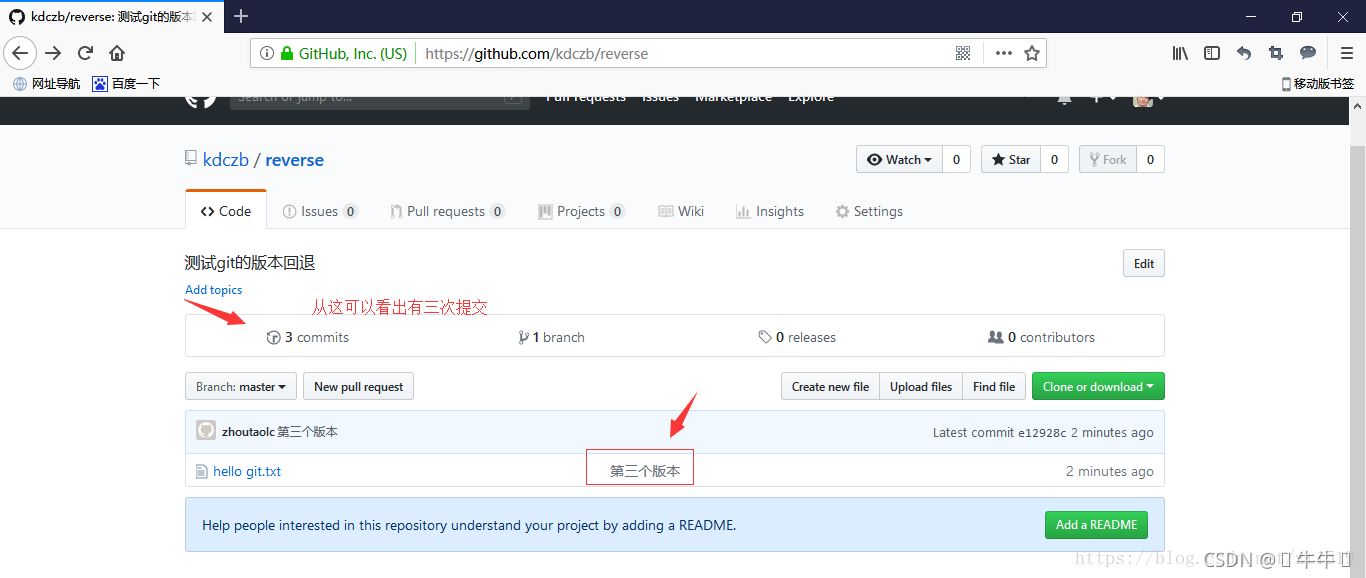
Task: Switch to the Issues tab
Action: click(x=320, y=211)
